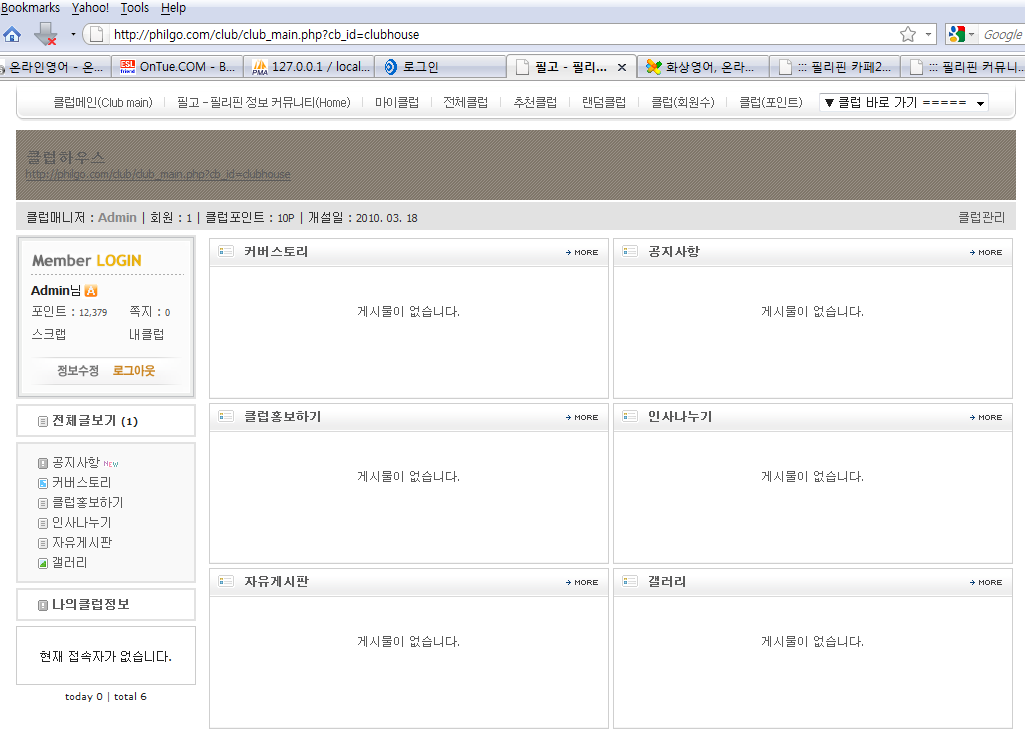Screen dimensions: 1025x745
Task: Click MORE on the 공지사항 panel
Action: coord(985,252)
